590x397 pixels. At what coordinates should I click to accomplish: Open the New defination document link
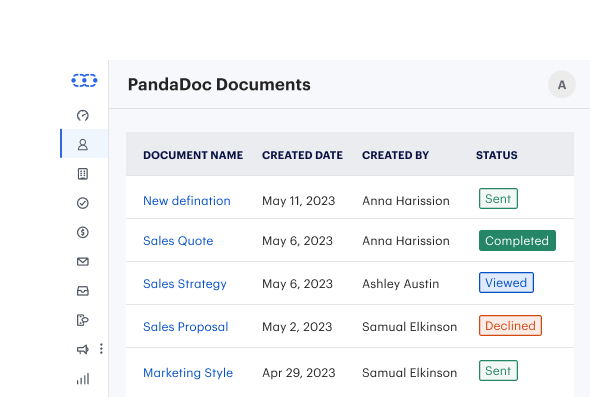click(187, 201)
